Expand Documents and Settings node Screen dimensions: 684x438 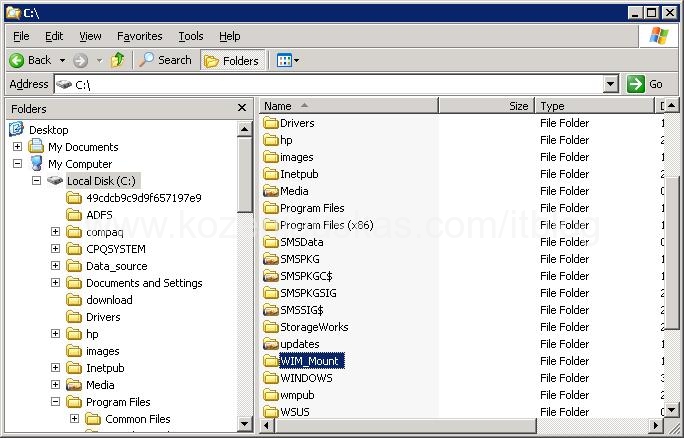coord(55,283)
